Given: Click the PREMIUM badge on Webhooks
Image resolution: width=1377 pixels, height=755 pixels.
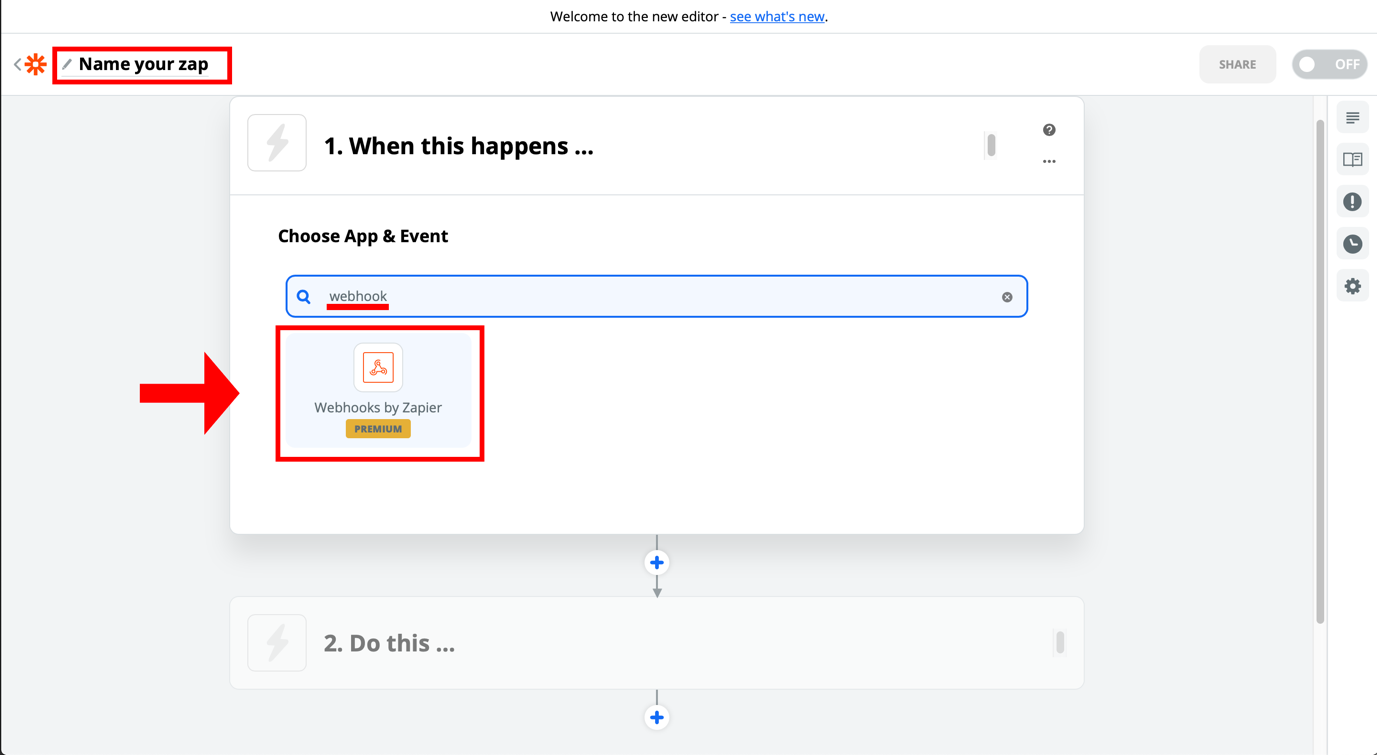Looking at the screenshot, I should (x=378, y=429).
